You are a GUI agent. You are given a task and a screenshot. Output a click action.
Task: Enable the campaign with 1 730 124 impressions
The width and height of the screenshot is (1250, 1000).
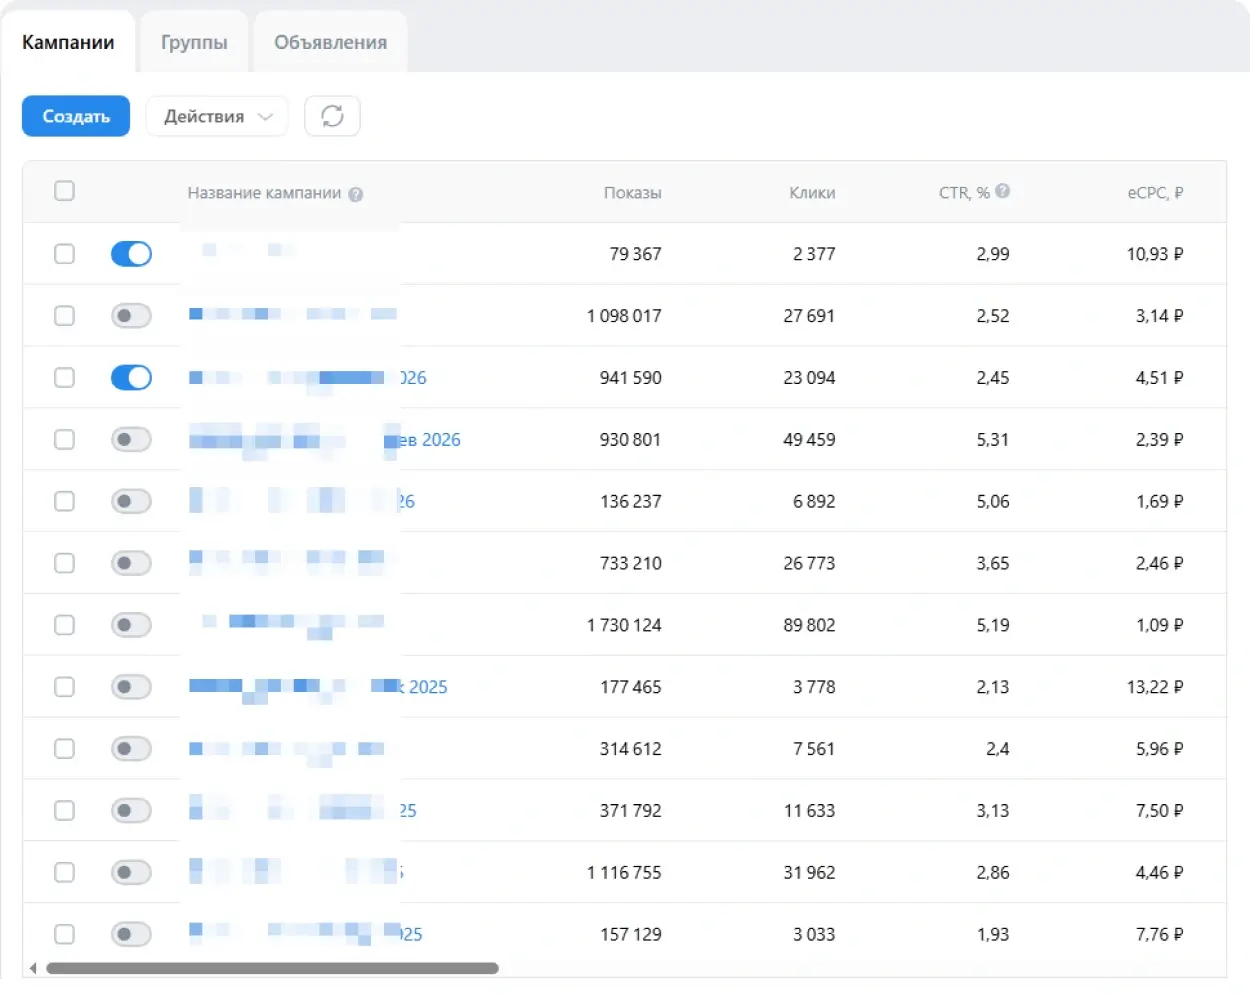(x=131, y=626)
